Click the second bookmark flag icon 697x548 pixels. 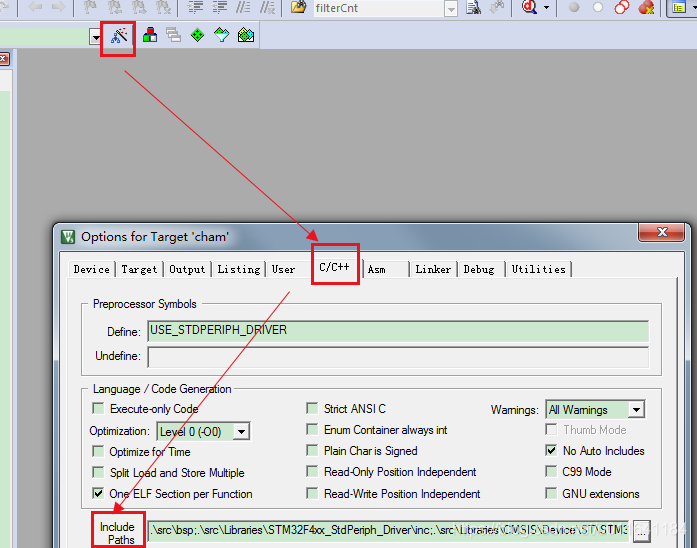click(x=116, y=7)
